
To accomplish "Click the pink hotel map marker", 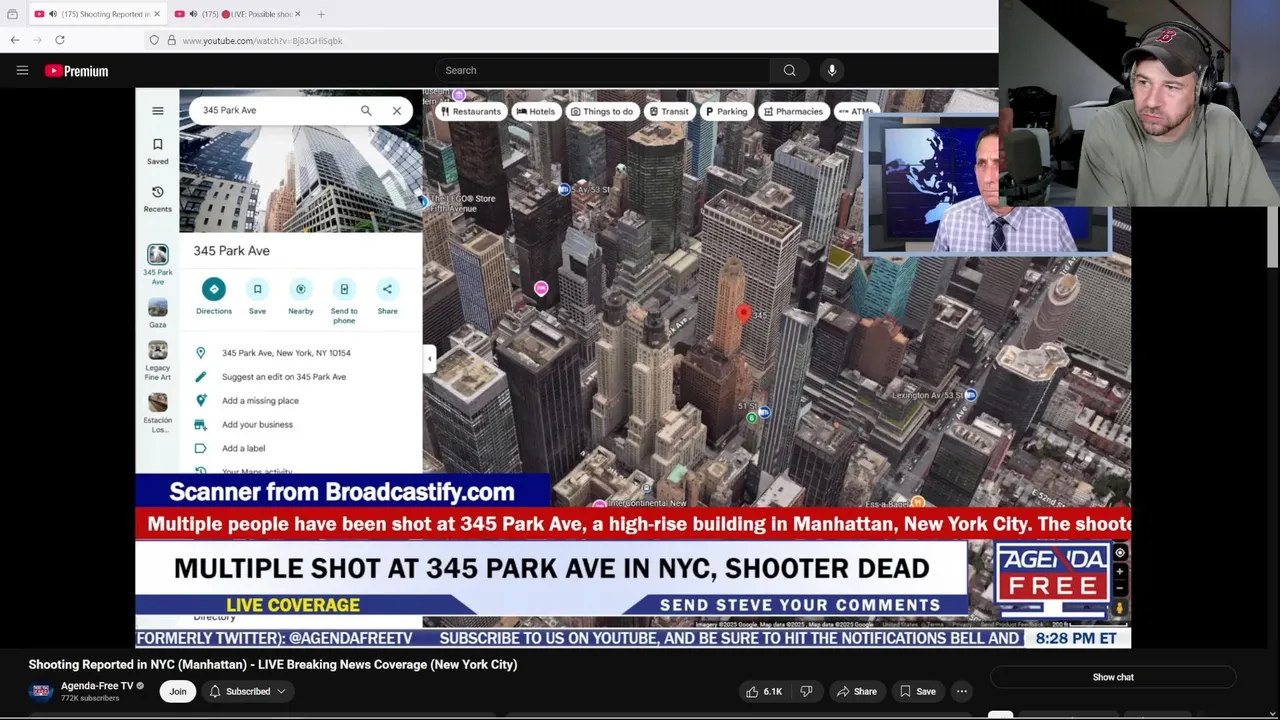I will click(x=541, y=289).
